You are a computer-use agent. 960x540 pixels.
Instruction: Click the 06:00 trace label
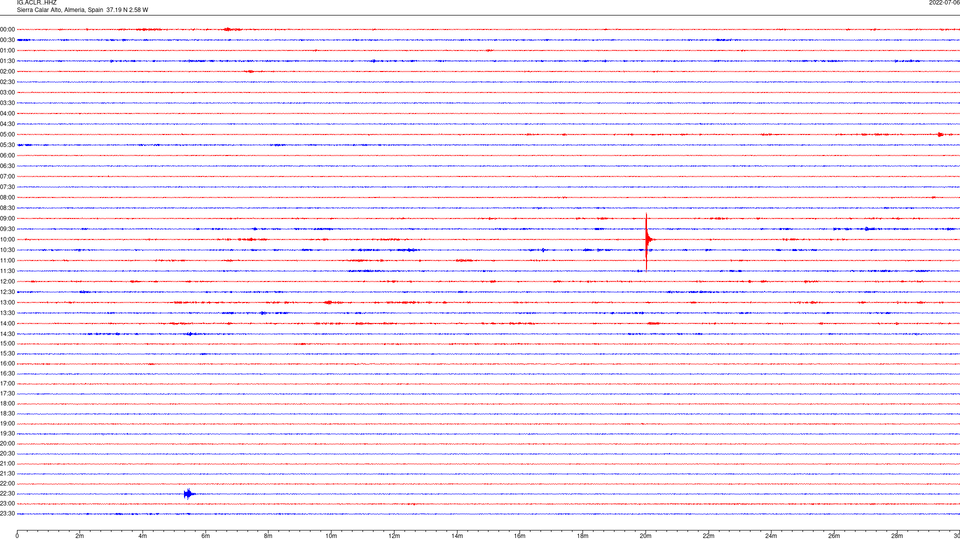[x=7, y=156]
